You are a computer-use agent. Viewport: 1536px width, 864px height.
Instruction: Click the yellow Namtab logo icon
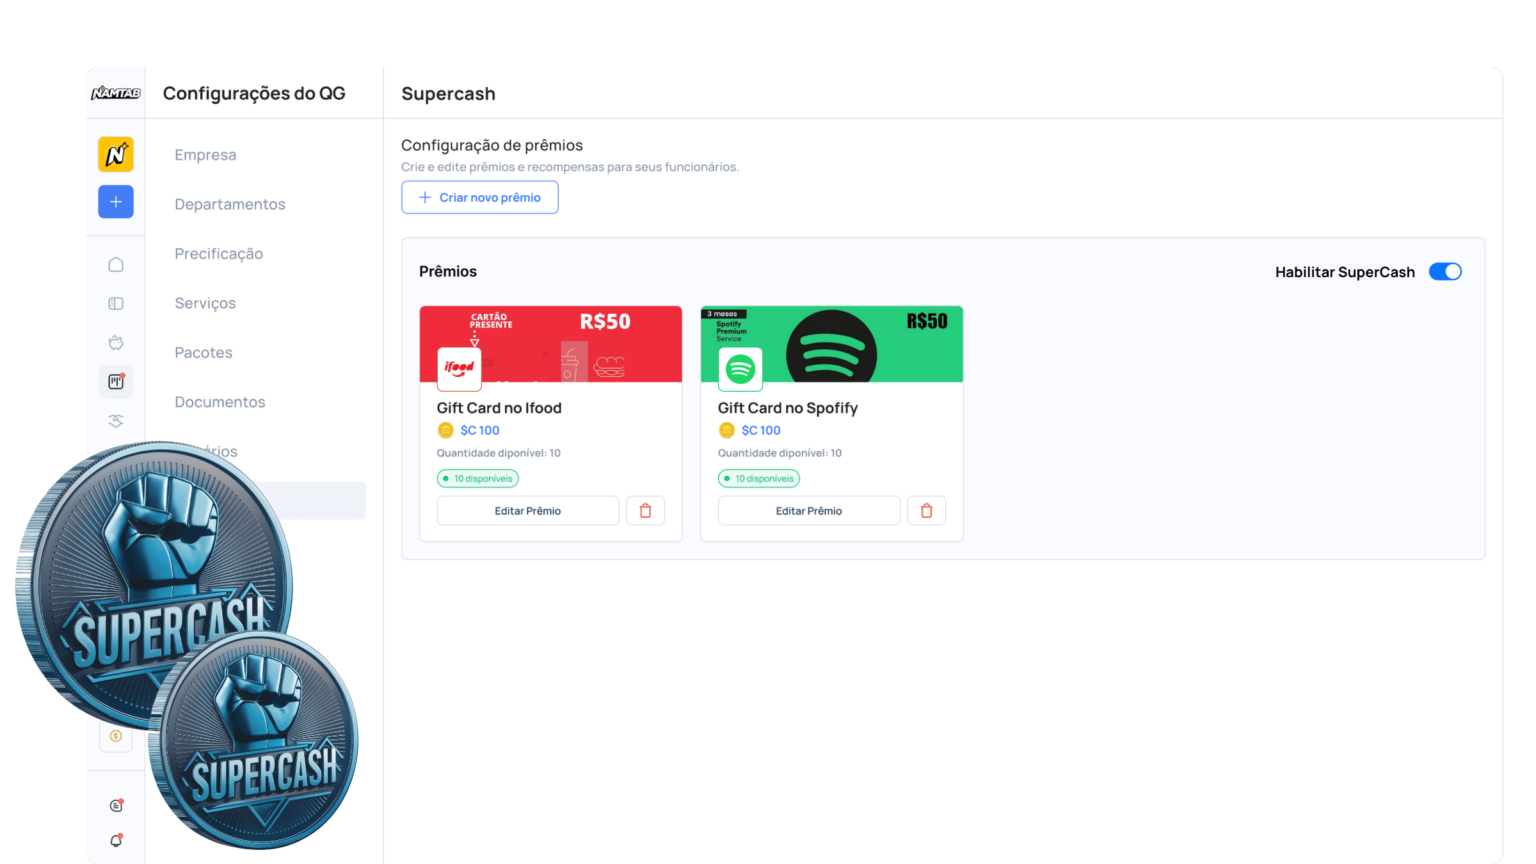tap(115, 154)
